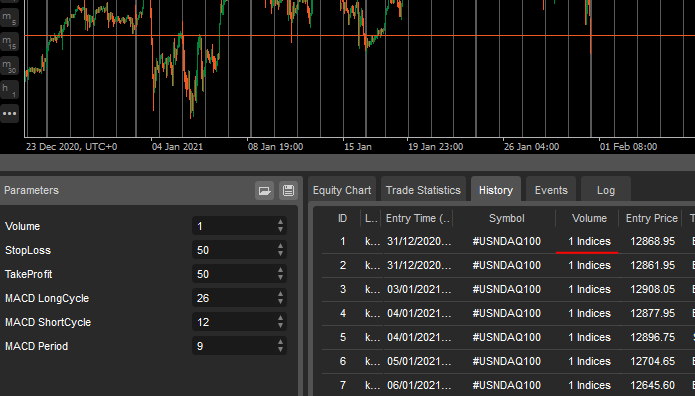Image resolution: width=695 pixels, height=396 pixels.
Task: Click the save parameters disk icon
Action: pos(289,191)
